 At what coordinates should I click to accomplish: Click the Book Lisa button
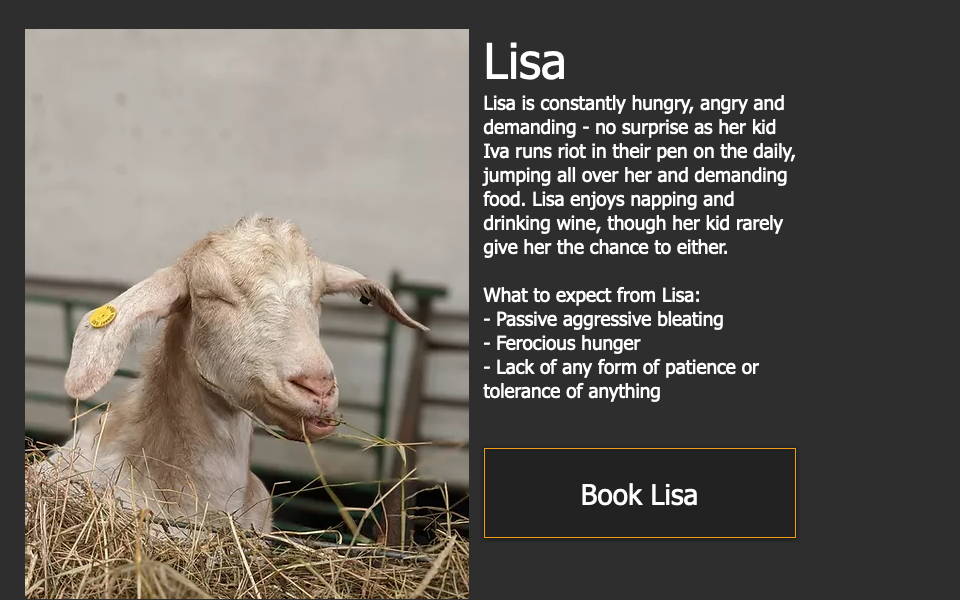point(639,493)
